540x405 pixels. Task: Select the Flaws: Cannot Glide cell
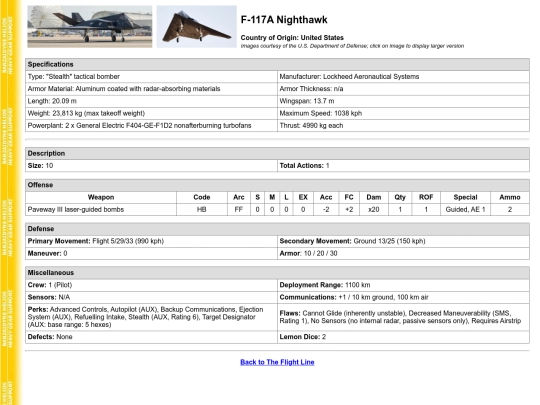[403, 317]
